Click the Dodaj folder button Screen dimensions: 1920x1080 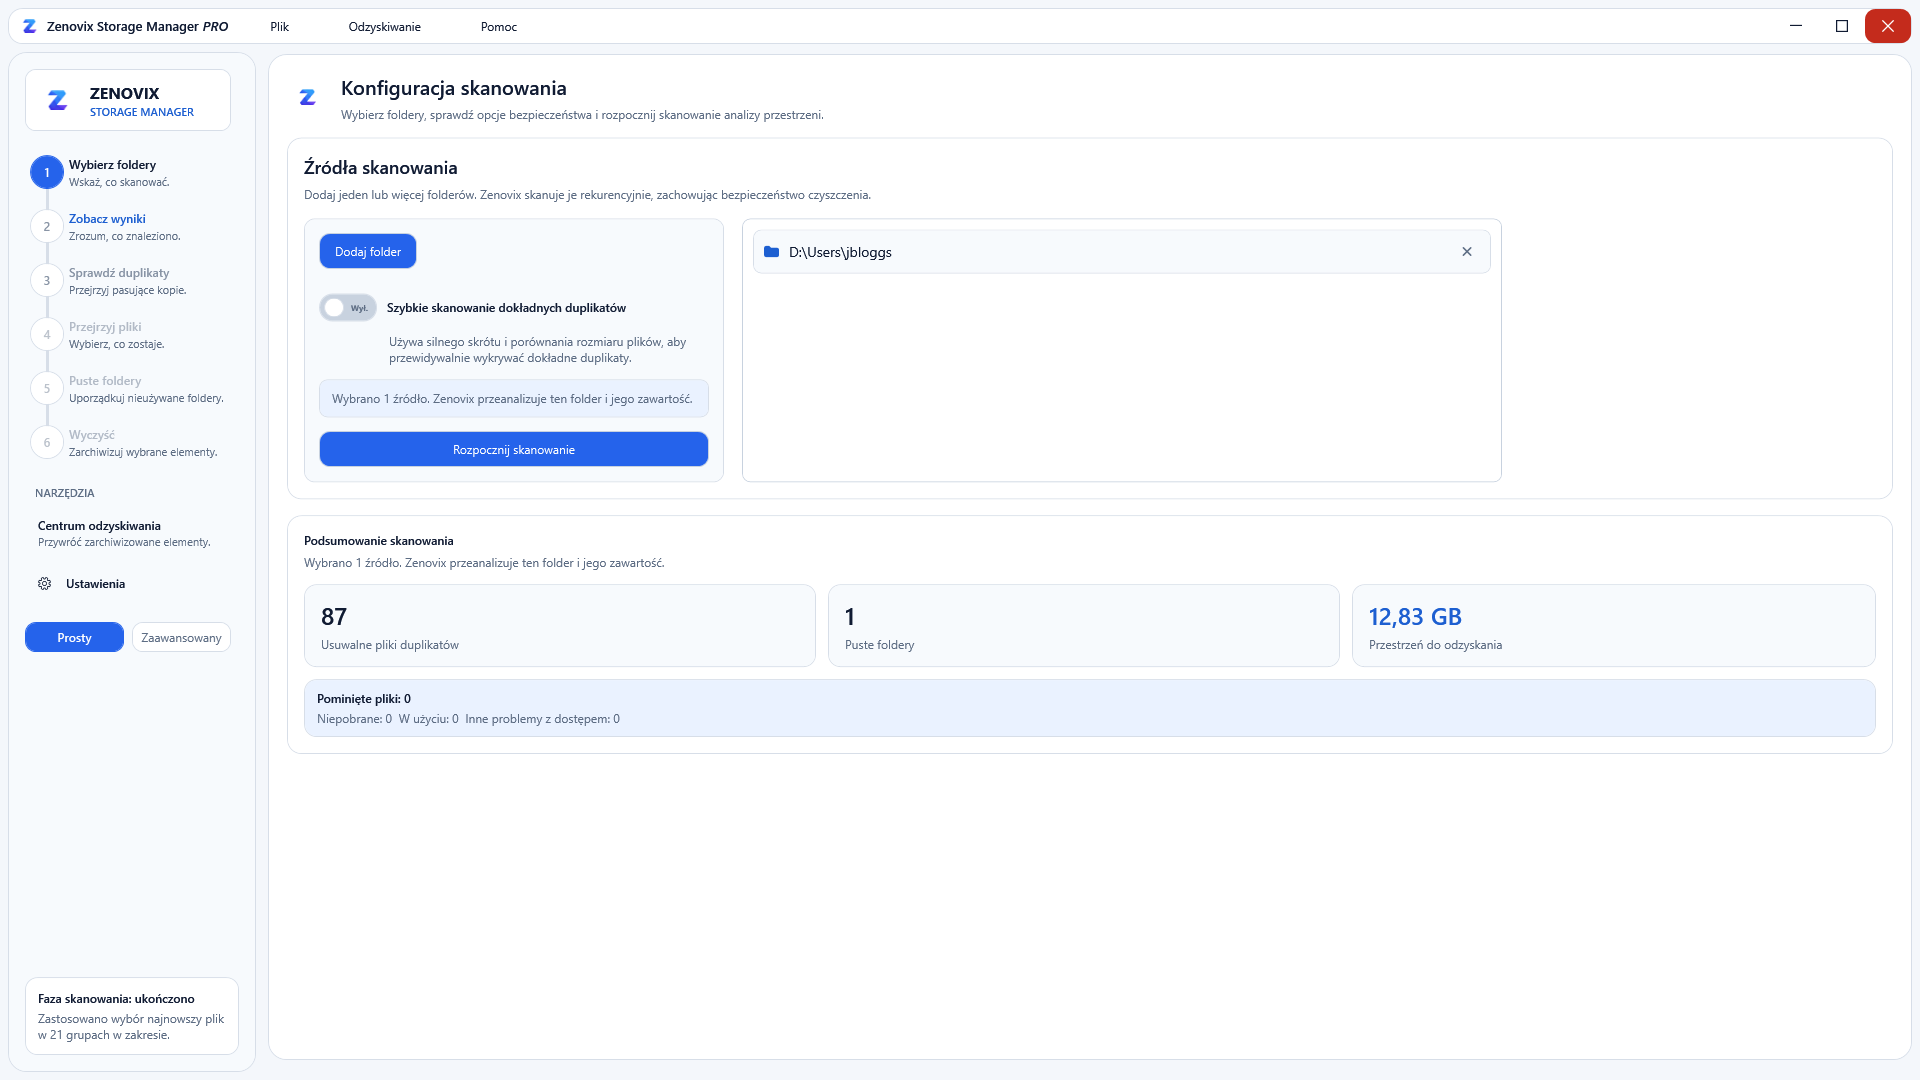pos(368,252)
